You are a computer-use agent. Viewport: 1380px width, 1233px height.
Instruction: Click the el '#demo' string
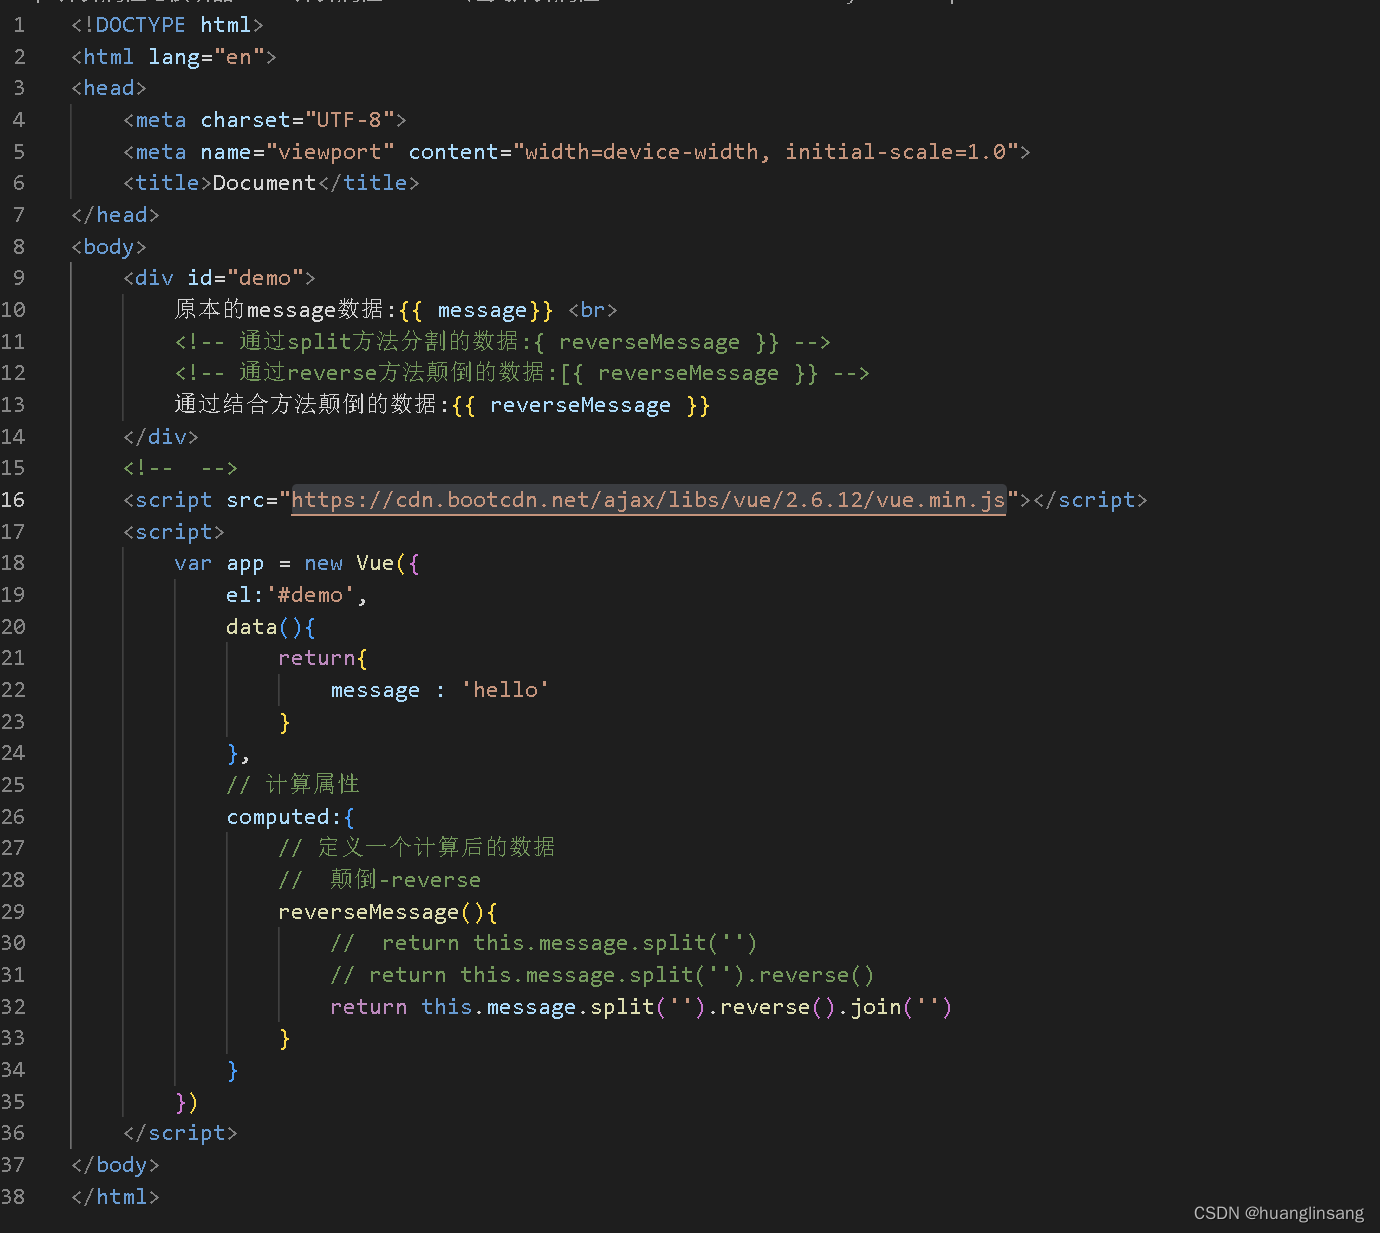coord(310,595)
